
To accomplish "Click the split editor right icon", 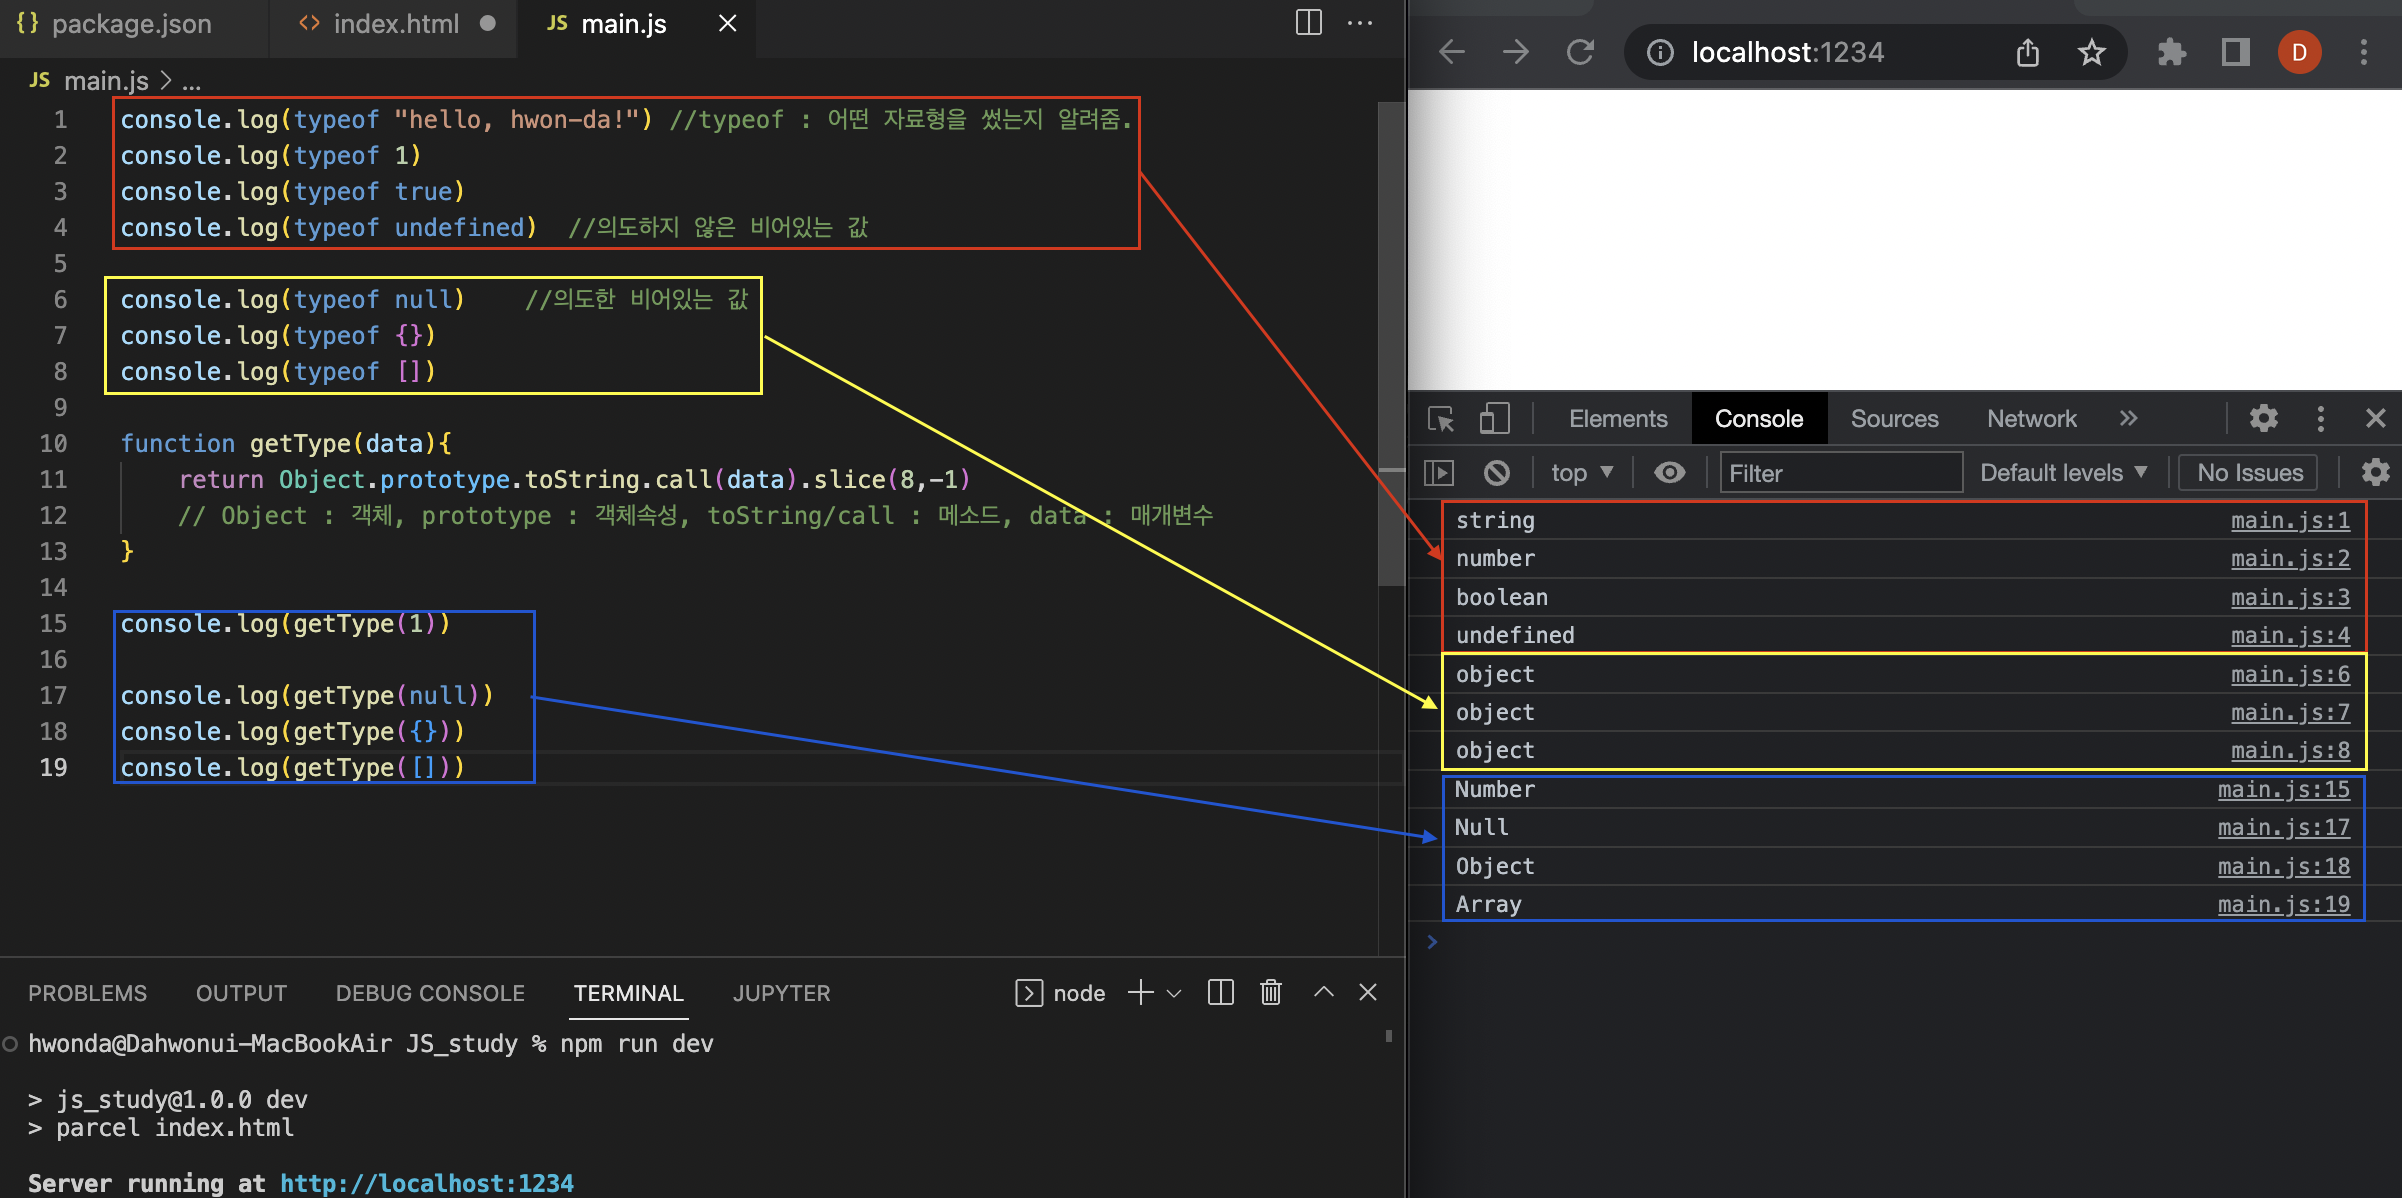I will point(1308,23).
